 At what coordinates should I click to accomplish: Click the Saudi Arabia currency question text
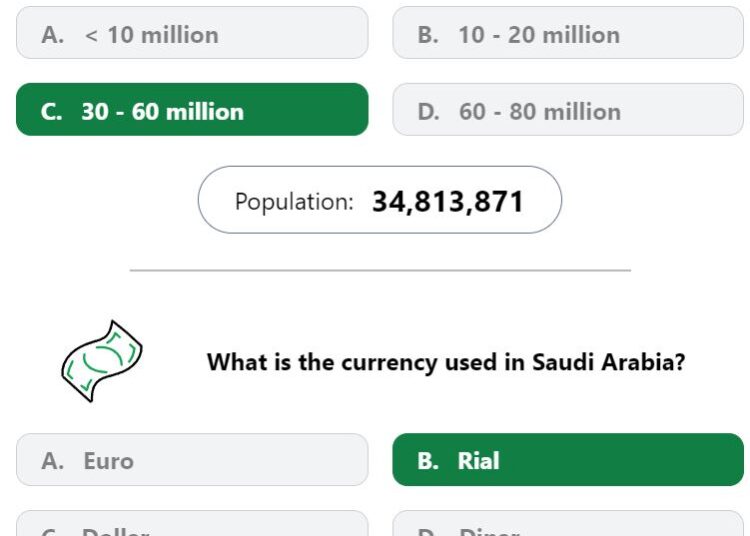[x=446, y=362]
